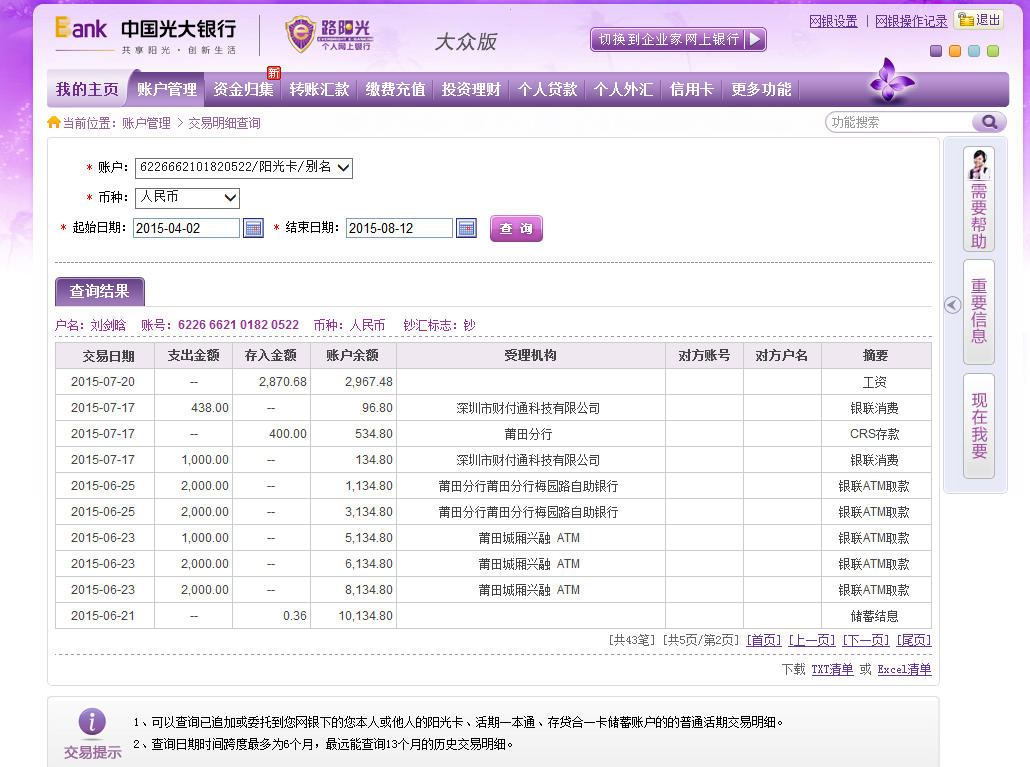Collapse the right sidebar with the arrow
The height and width of the screenshot is (767, 1030).
(952, 305)
